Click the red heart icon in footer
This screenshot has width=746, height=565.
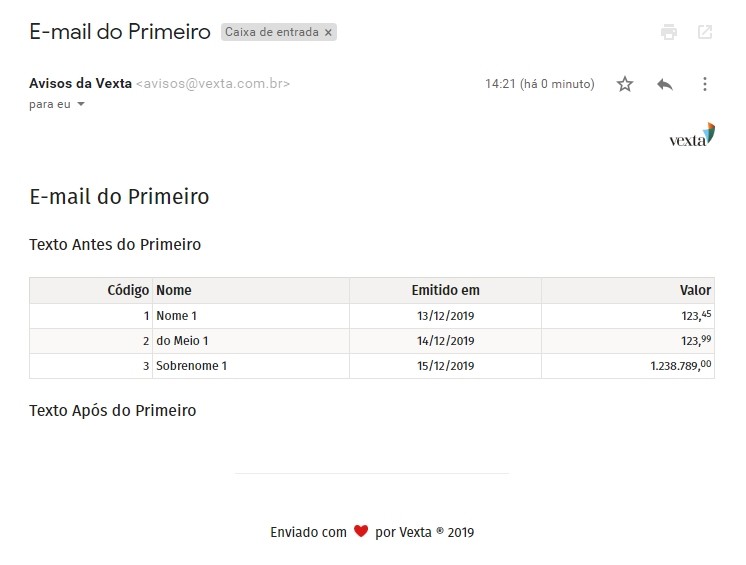tap(361, 531)
